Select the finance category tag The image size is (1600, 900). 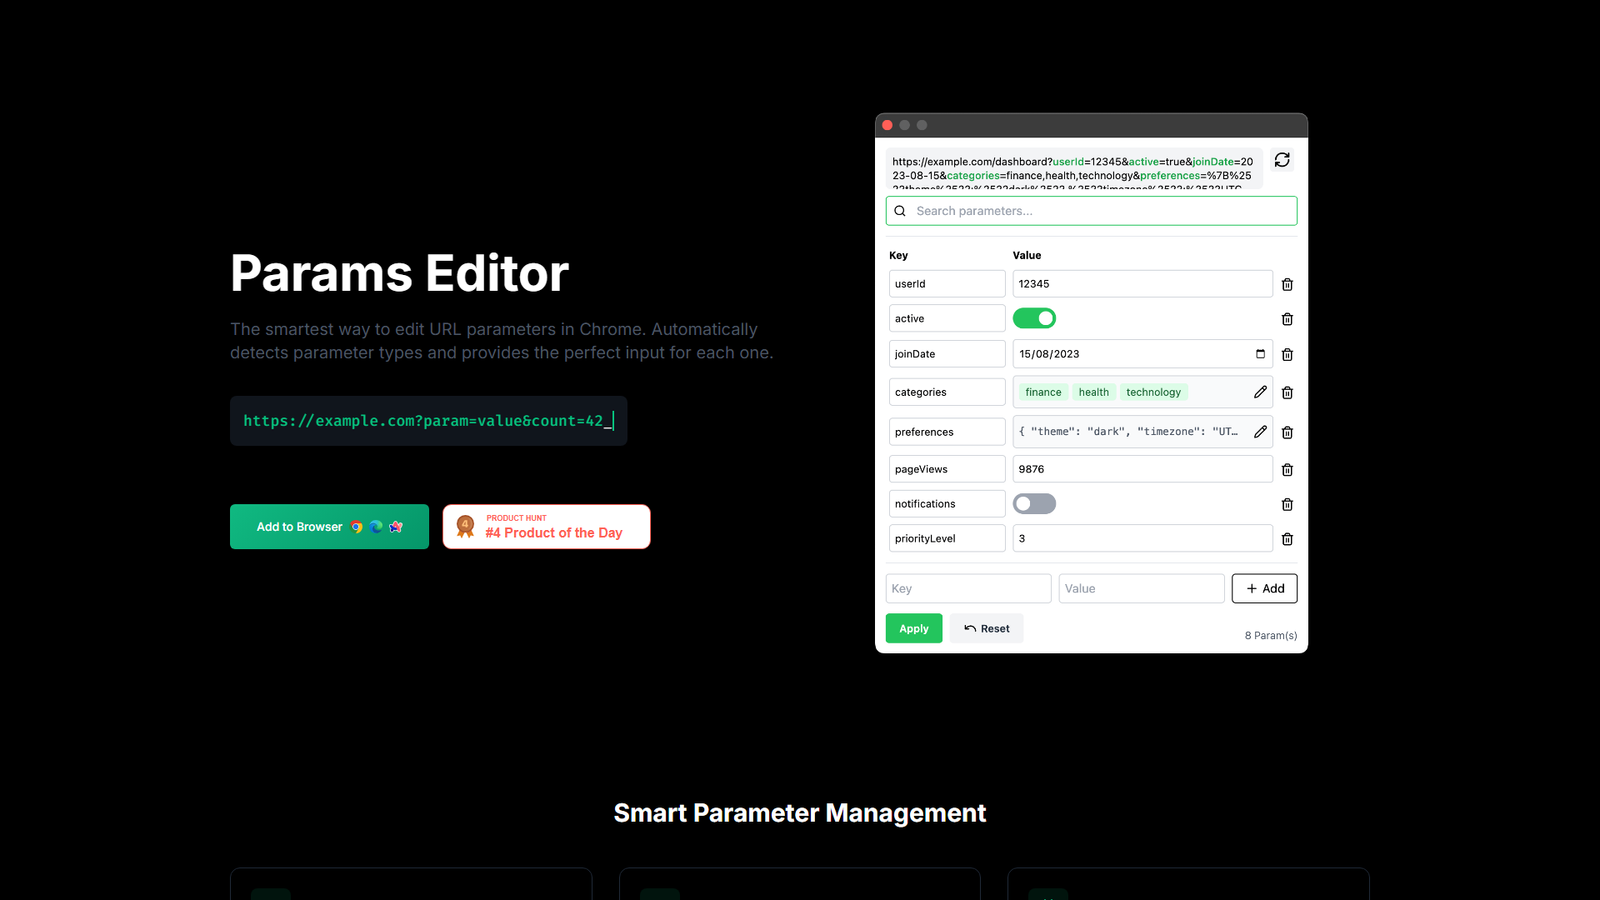pos(1043,392)
